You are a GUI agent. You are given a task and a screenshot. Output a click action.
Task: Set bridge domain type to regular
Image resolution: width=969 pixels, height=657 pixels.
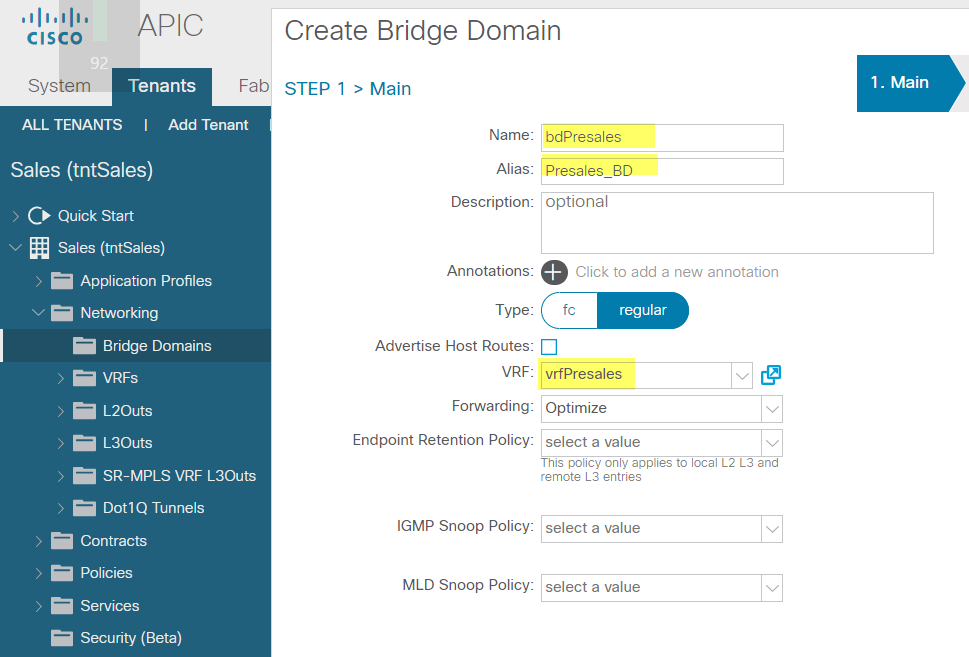(x=643, y=310)
